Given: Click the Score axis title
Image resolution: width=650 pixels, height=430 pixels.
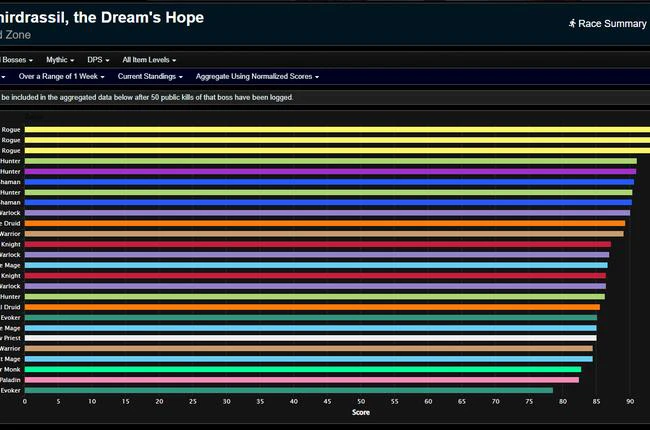Looking at the screenshot, I should click(x=361, y=412).
